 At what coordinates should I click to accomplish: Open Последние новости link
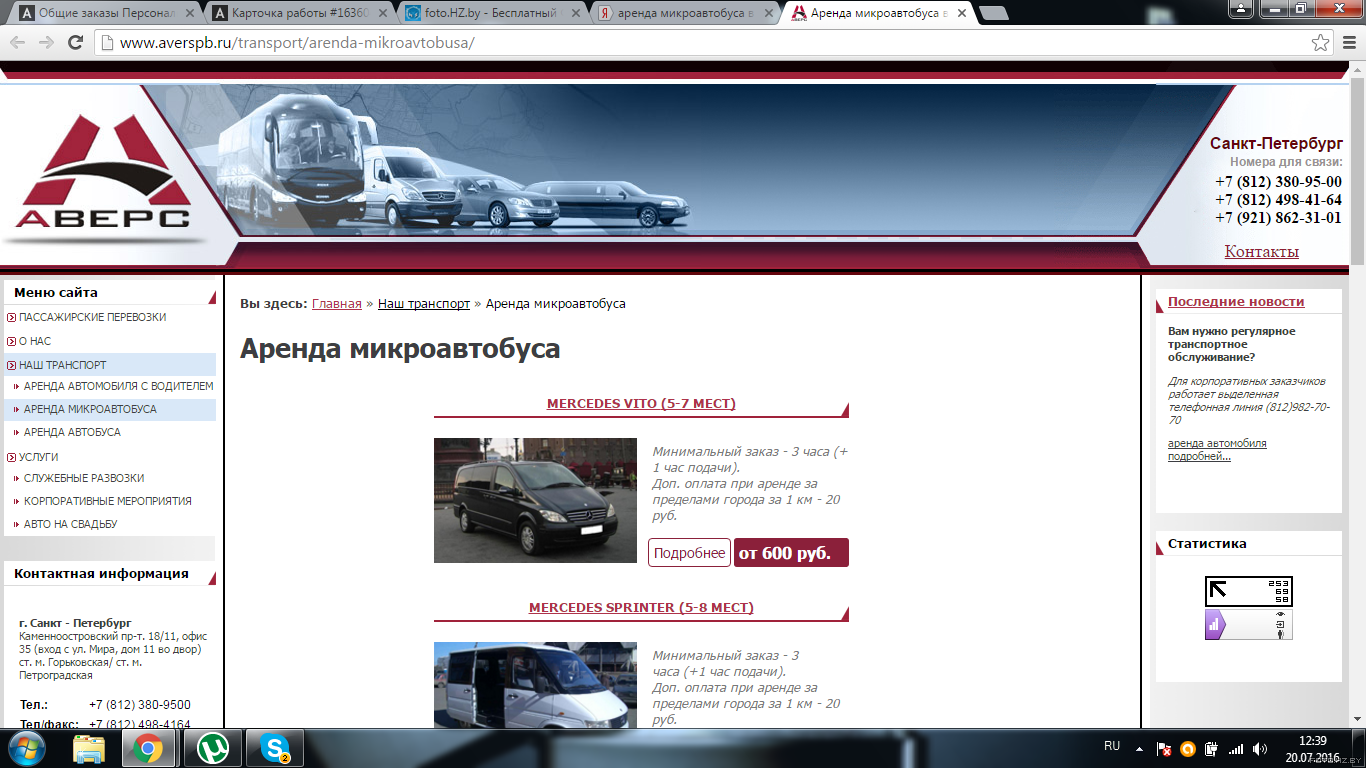(1236, 301)
